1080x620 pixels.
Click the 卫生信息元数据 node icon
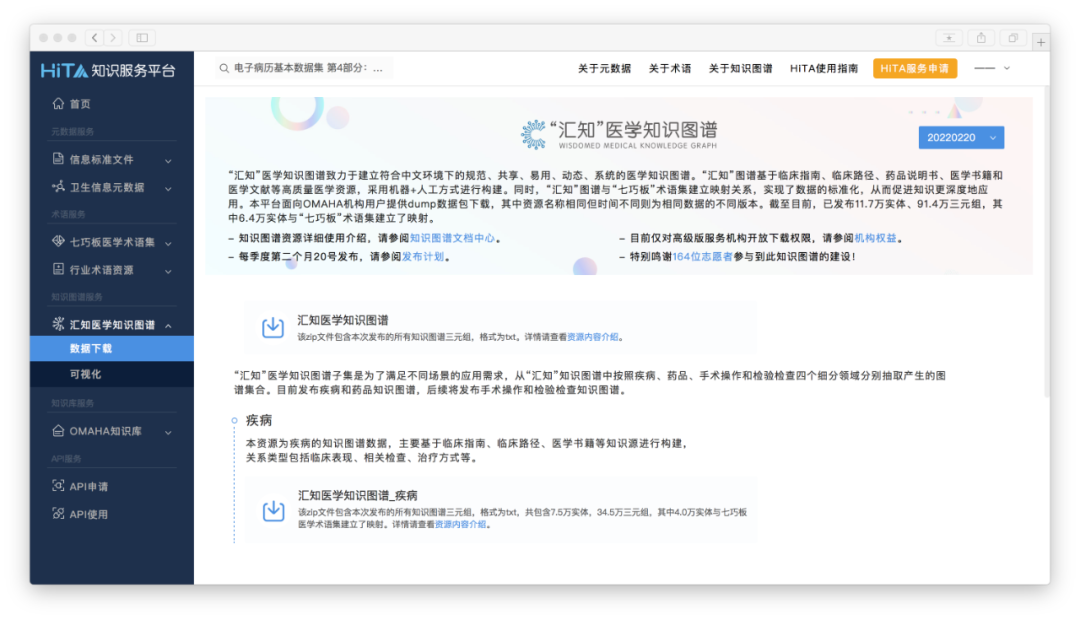[x=59, y=187]
